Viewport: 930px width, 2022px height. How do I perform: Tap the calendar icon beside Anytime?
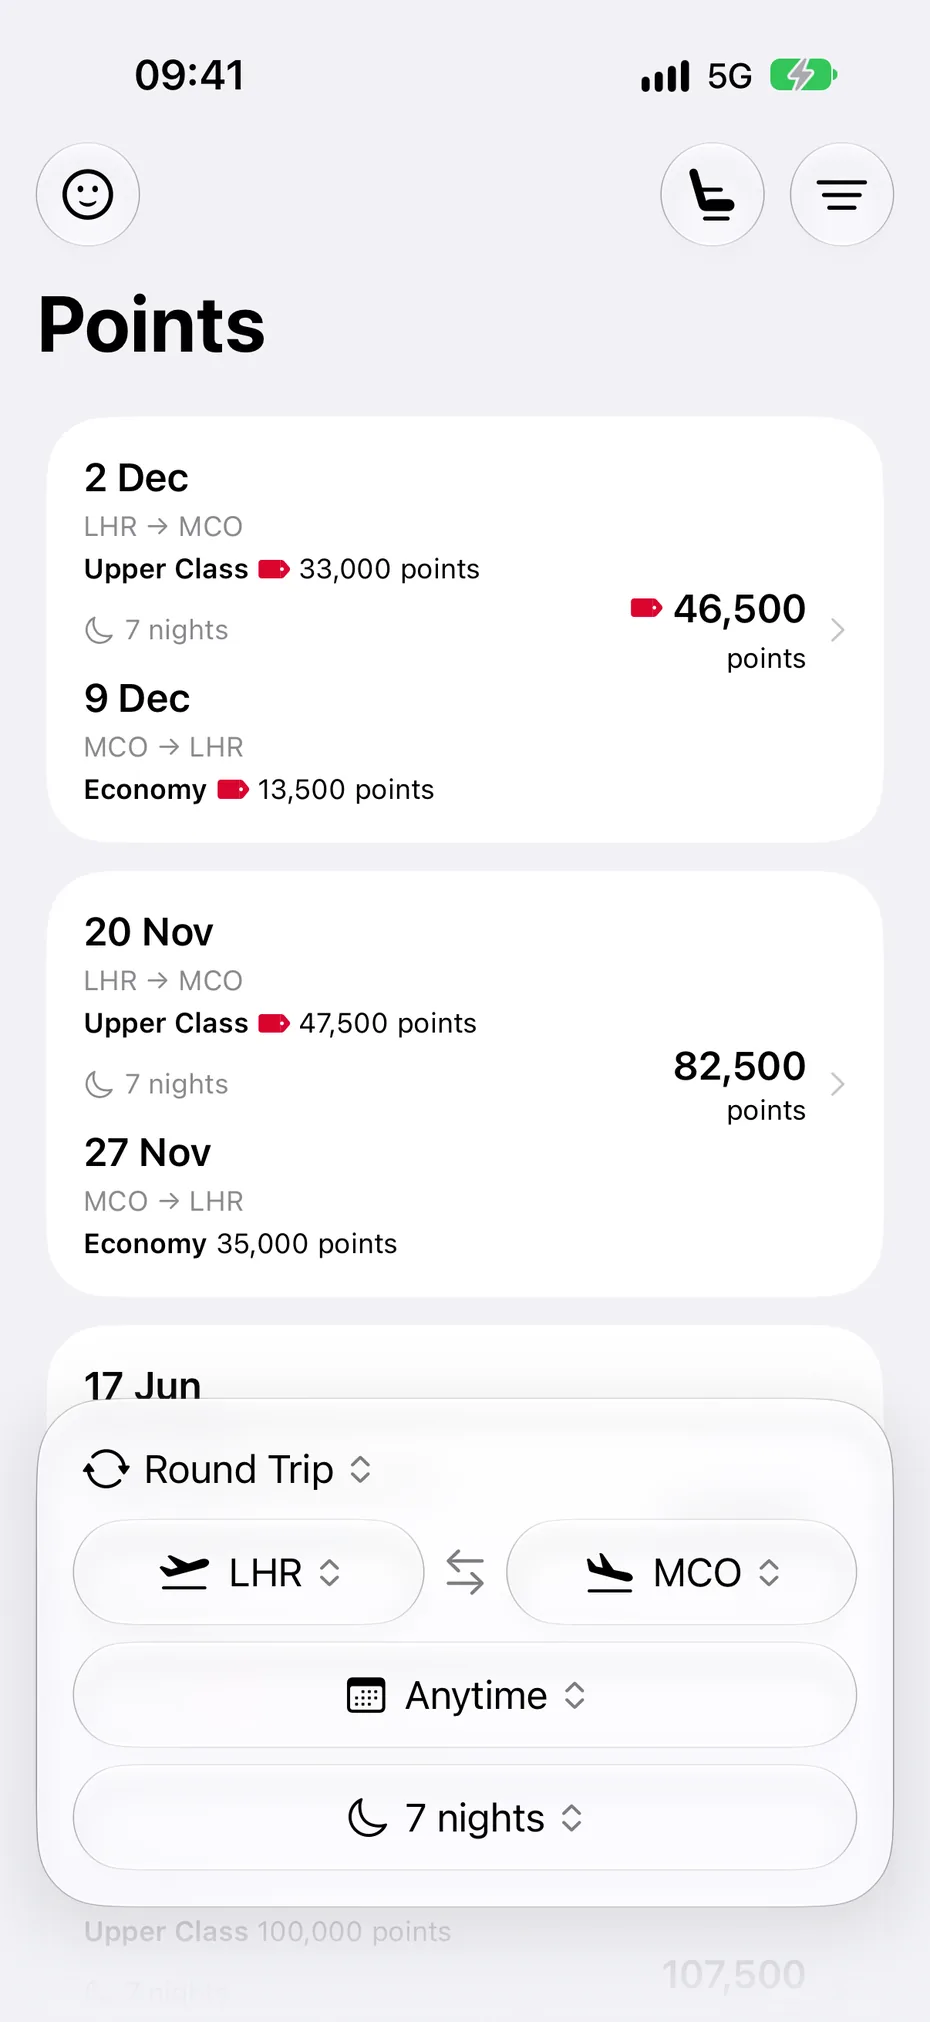pyautogui.click(x=366, y=1695)
